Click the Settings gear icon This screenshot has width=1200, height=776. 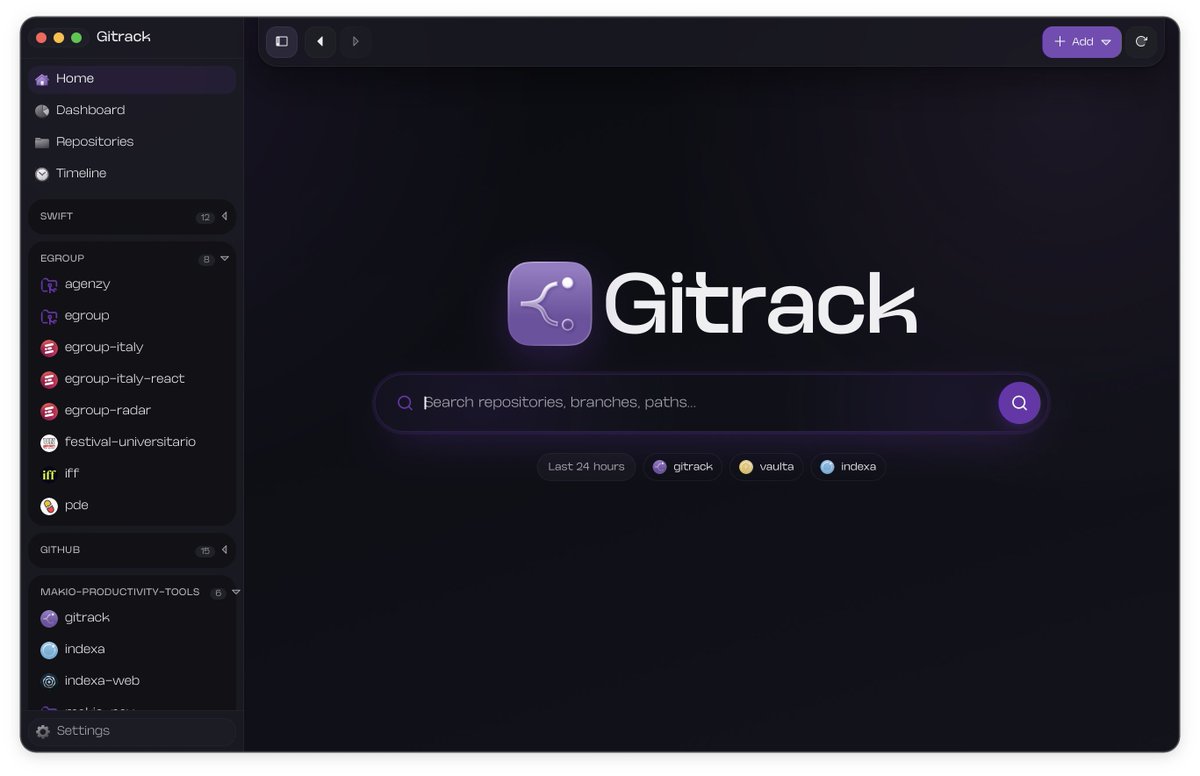(43, 731)
